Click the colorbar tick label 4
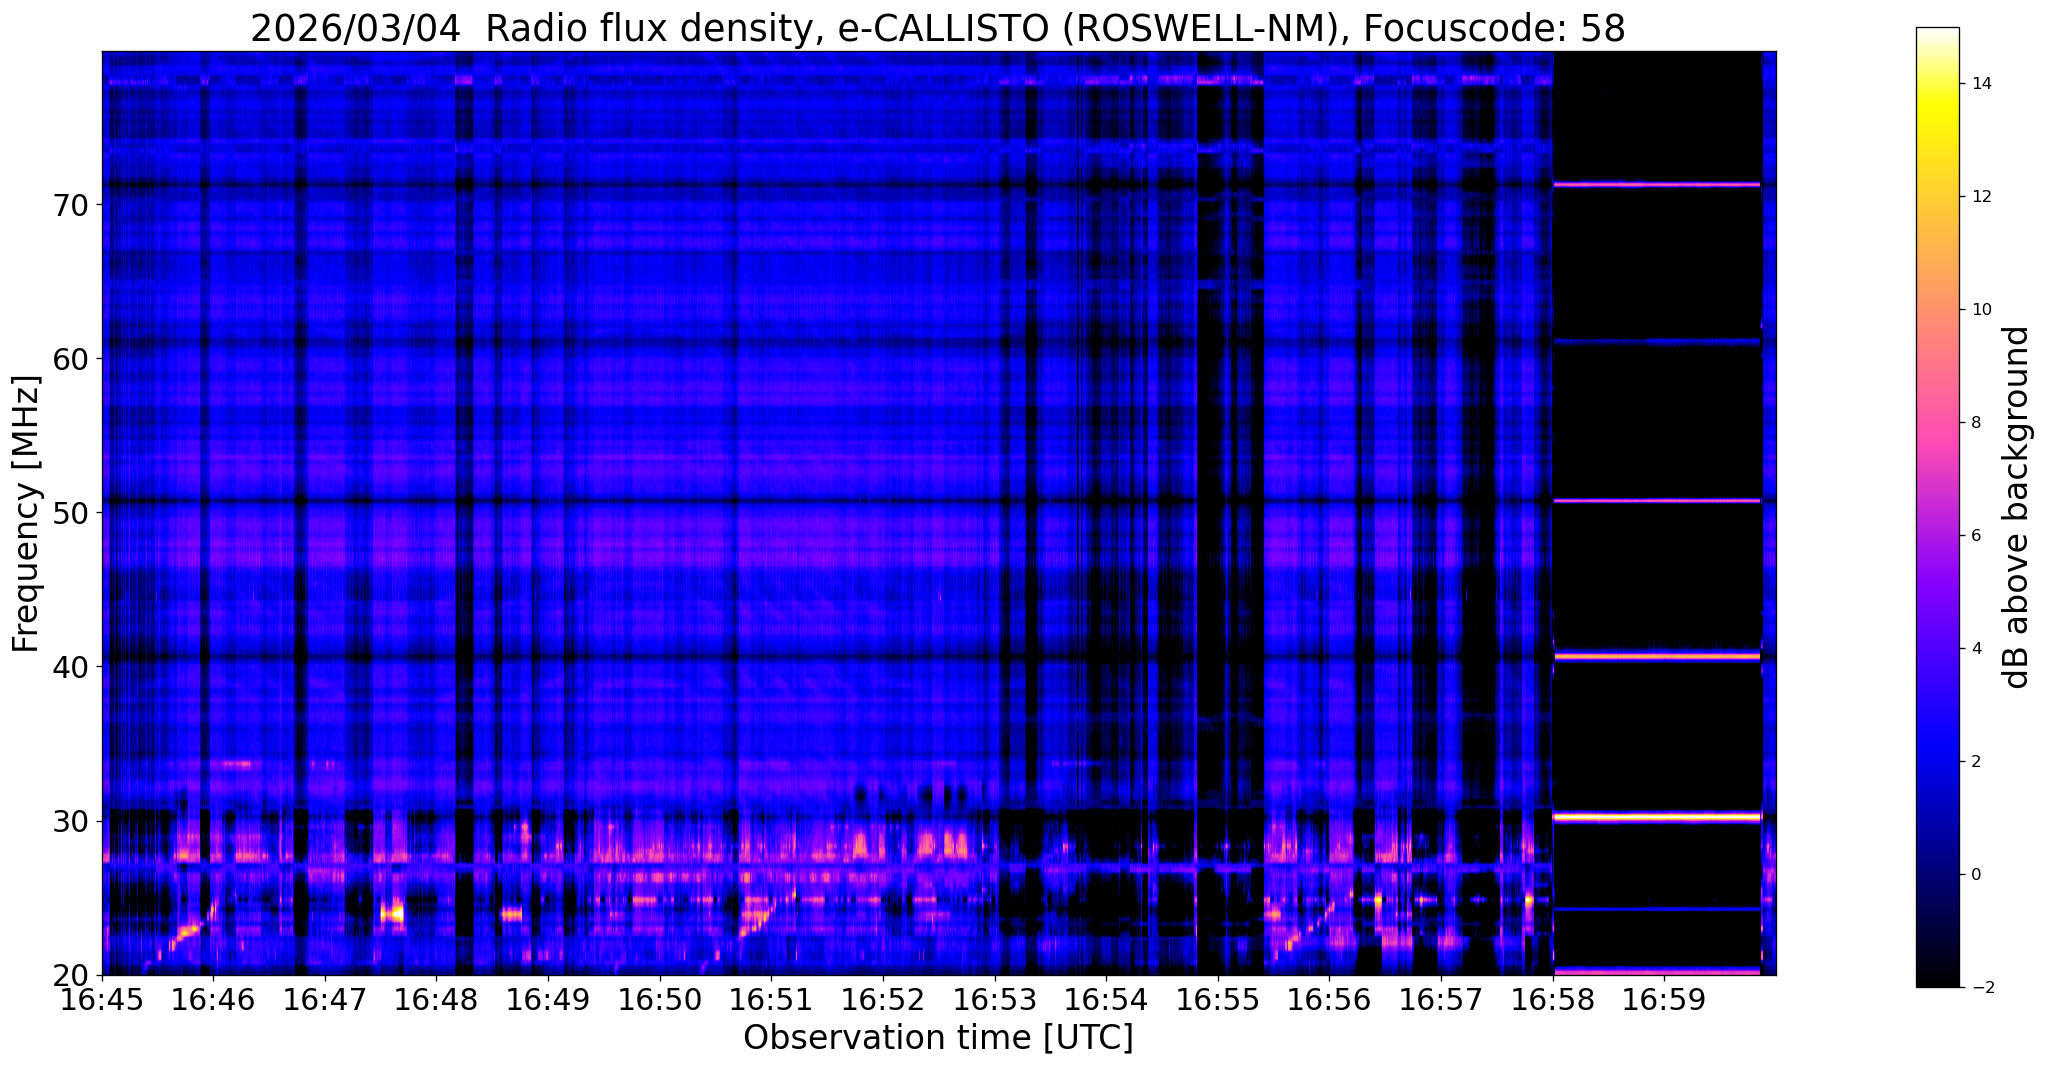The width and height of the screenshot is (2047, 1067). 1975,648
